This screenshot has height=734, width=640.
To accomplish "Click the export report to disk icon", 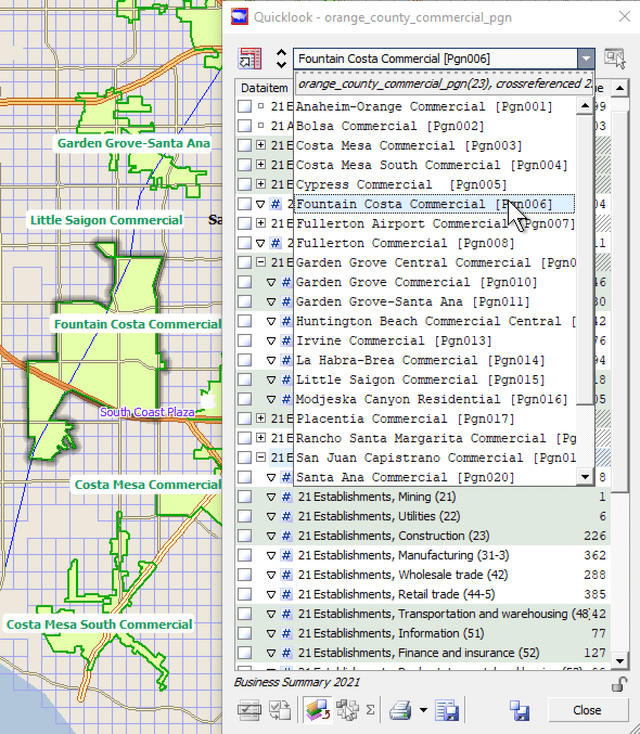I will (447, 710).
